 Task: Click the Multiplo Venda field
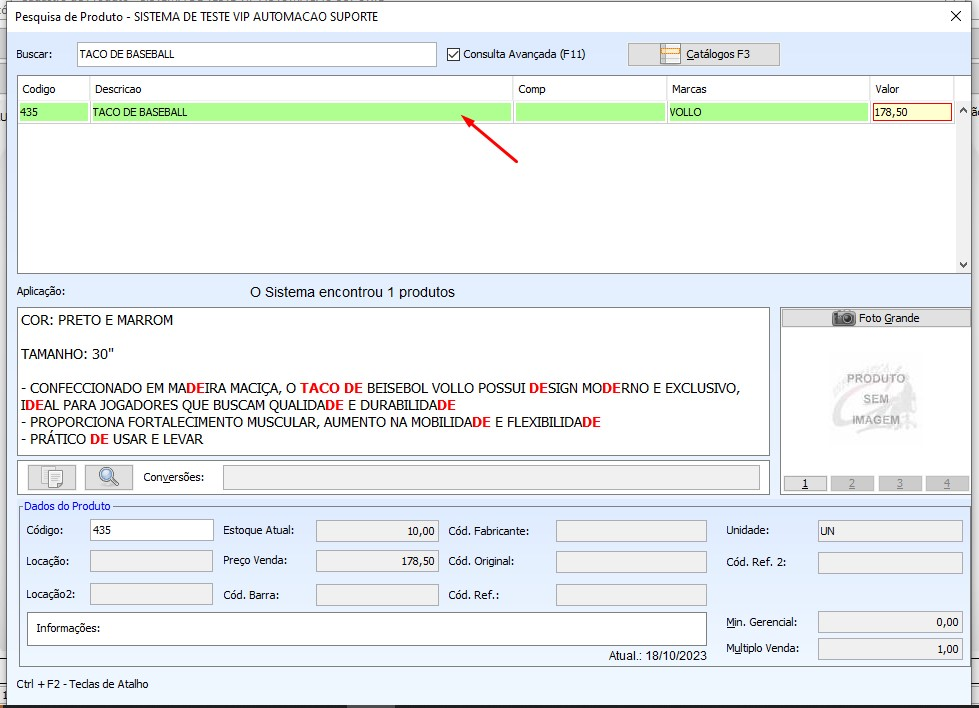click(890, 649)
